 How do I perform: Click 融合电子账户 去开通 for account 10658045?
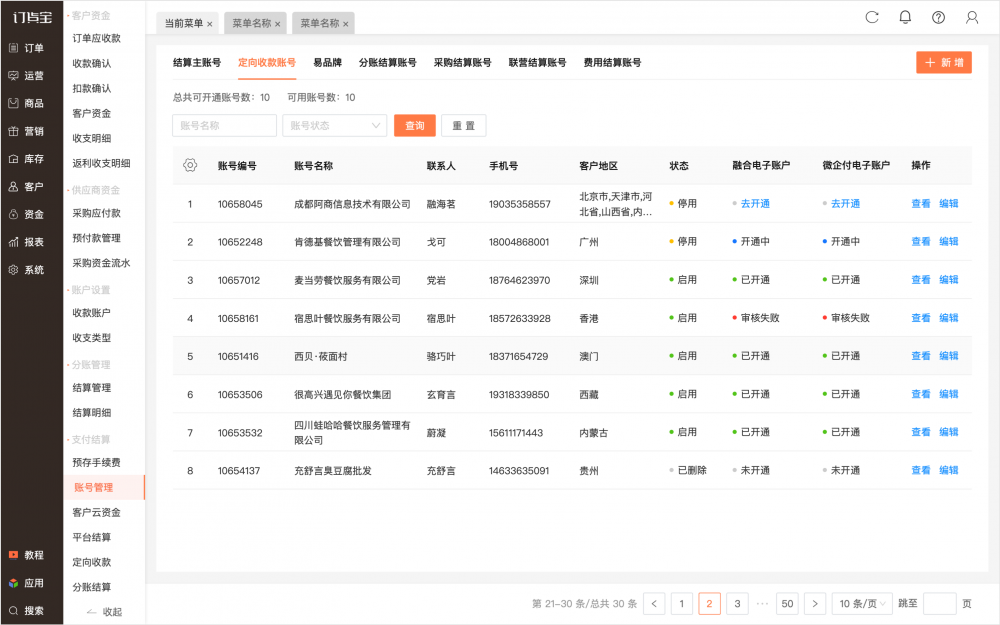tap(755, 203)
